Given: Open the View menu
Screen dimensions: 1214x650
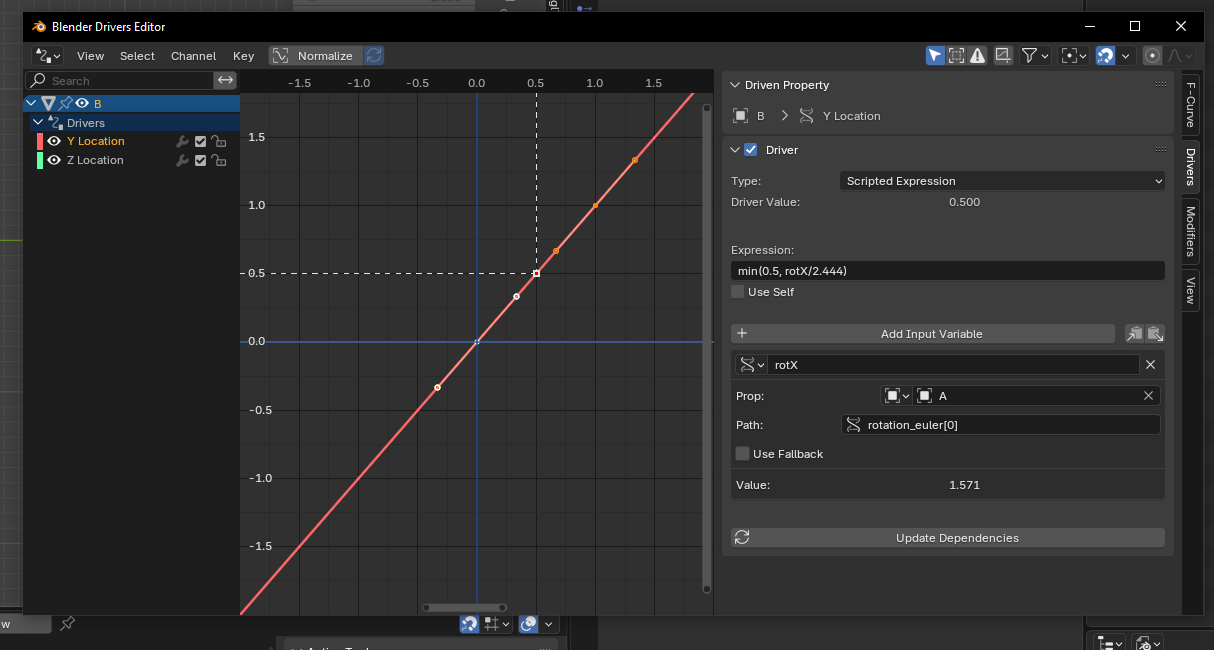Looking at the screenshot, I should 90,56.
